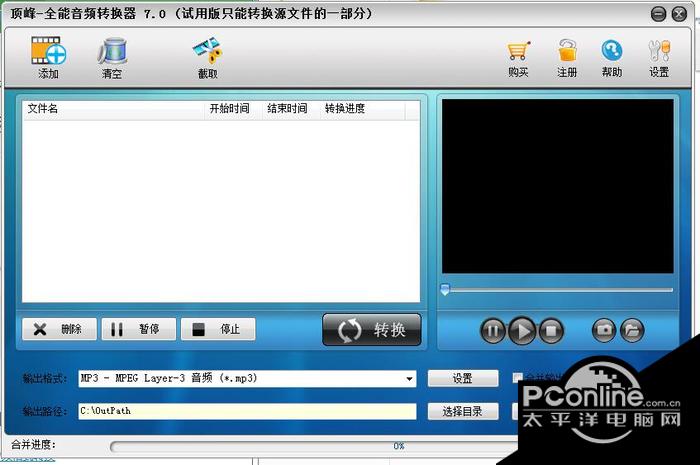700x465 pixels.
Task: Click the 删除 delete button
Action: point(59,329)
